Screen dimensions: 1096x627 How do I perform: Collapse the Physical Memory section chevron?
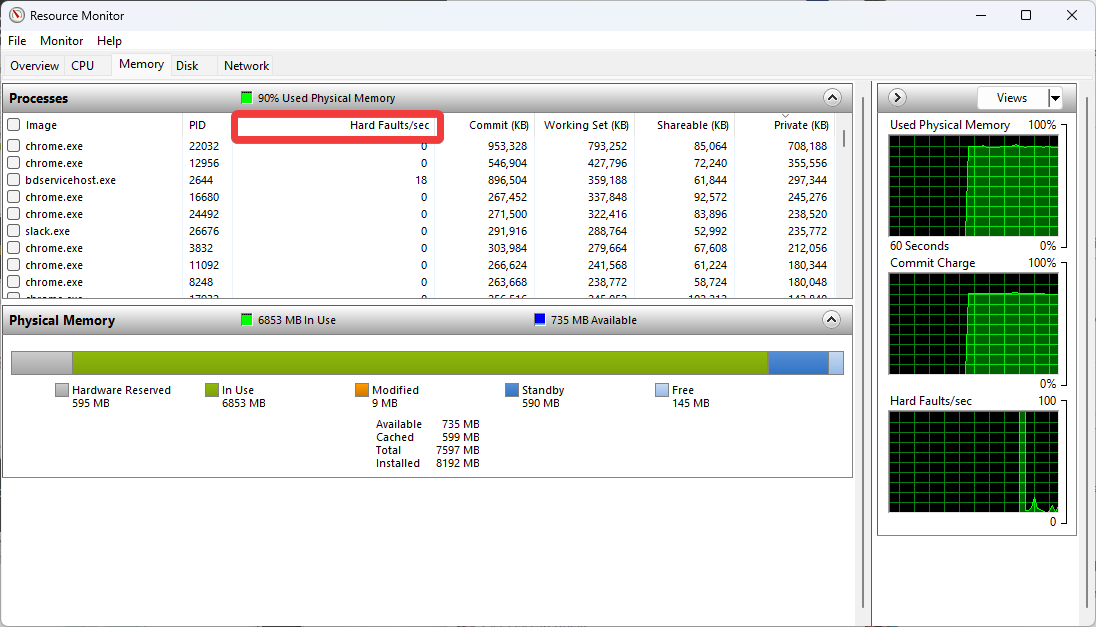(832, 320)
